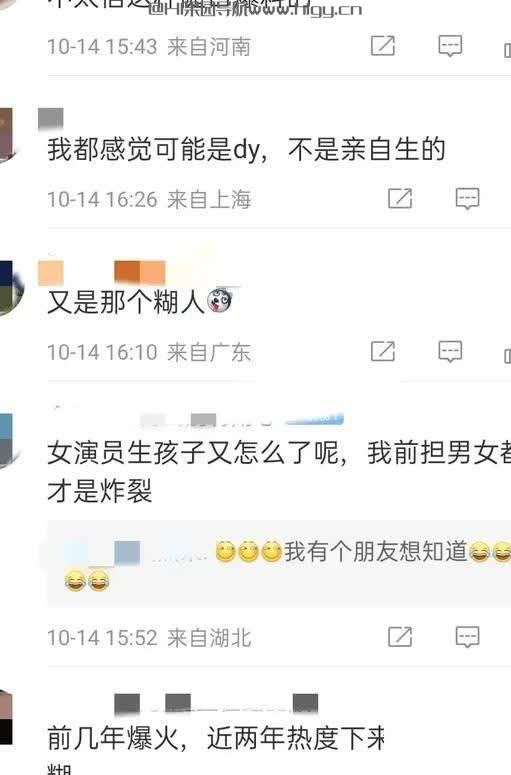
Task: Tap reply icon on Guangdong comment
Action: pos(450,351)
